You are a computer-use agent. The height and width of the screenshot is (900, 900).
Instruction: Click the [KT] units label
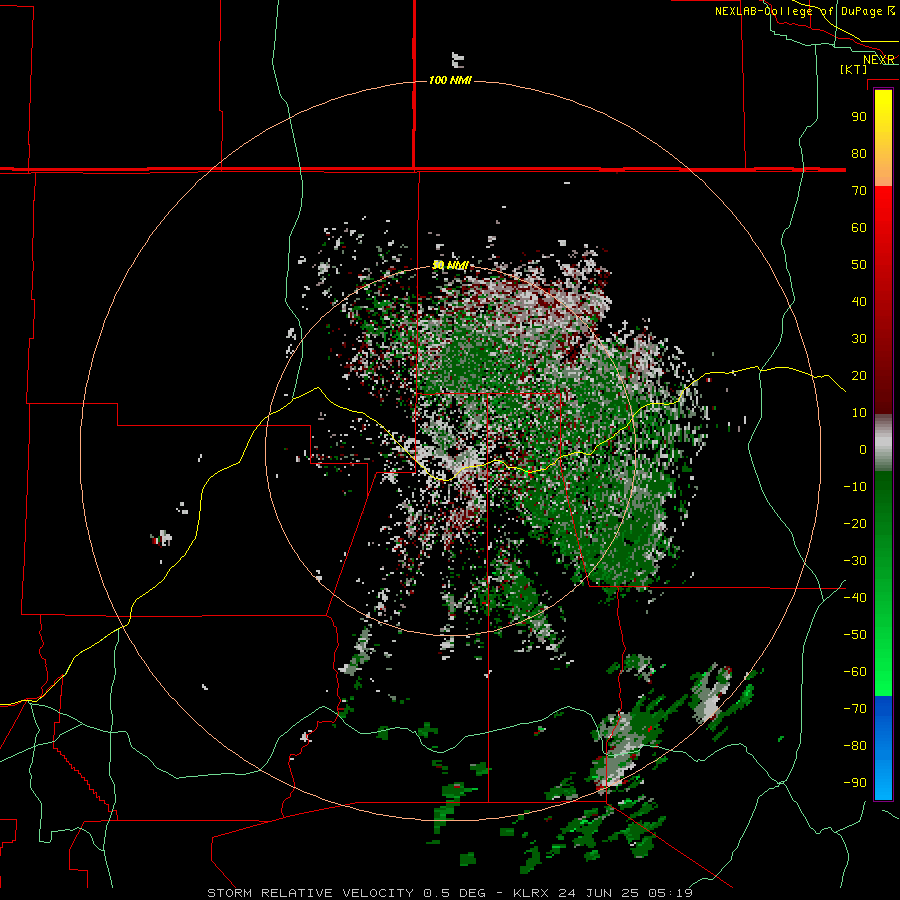854,69
